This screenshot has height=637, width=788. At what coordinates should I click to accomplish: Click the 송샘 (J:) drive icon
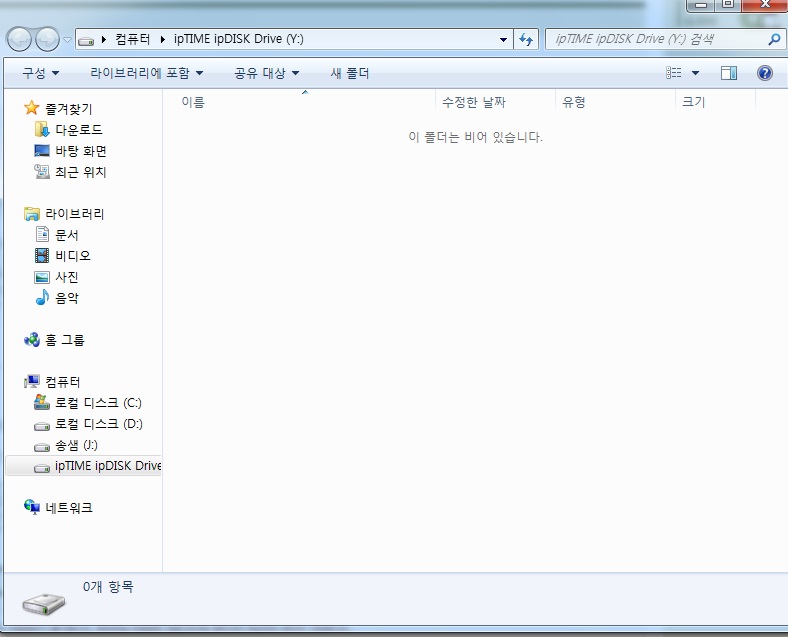tap(42, 447)
